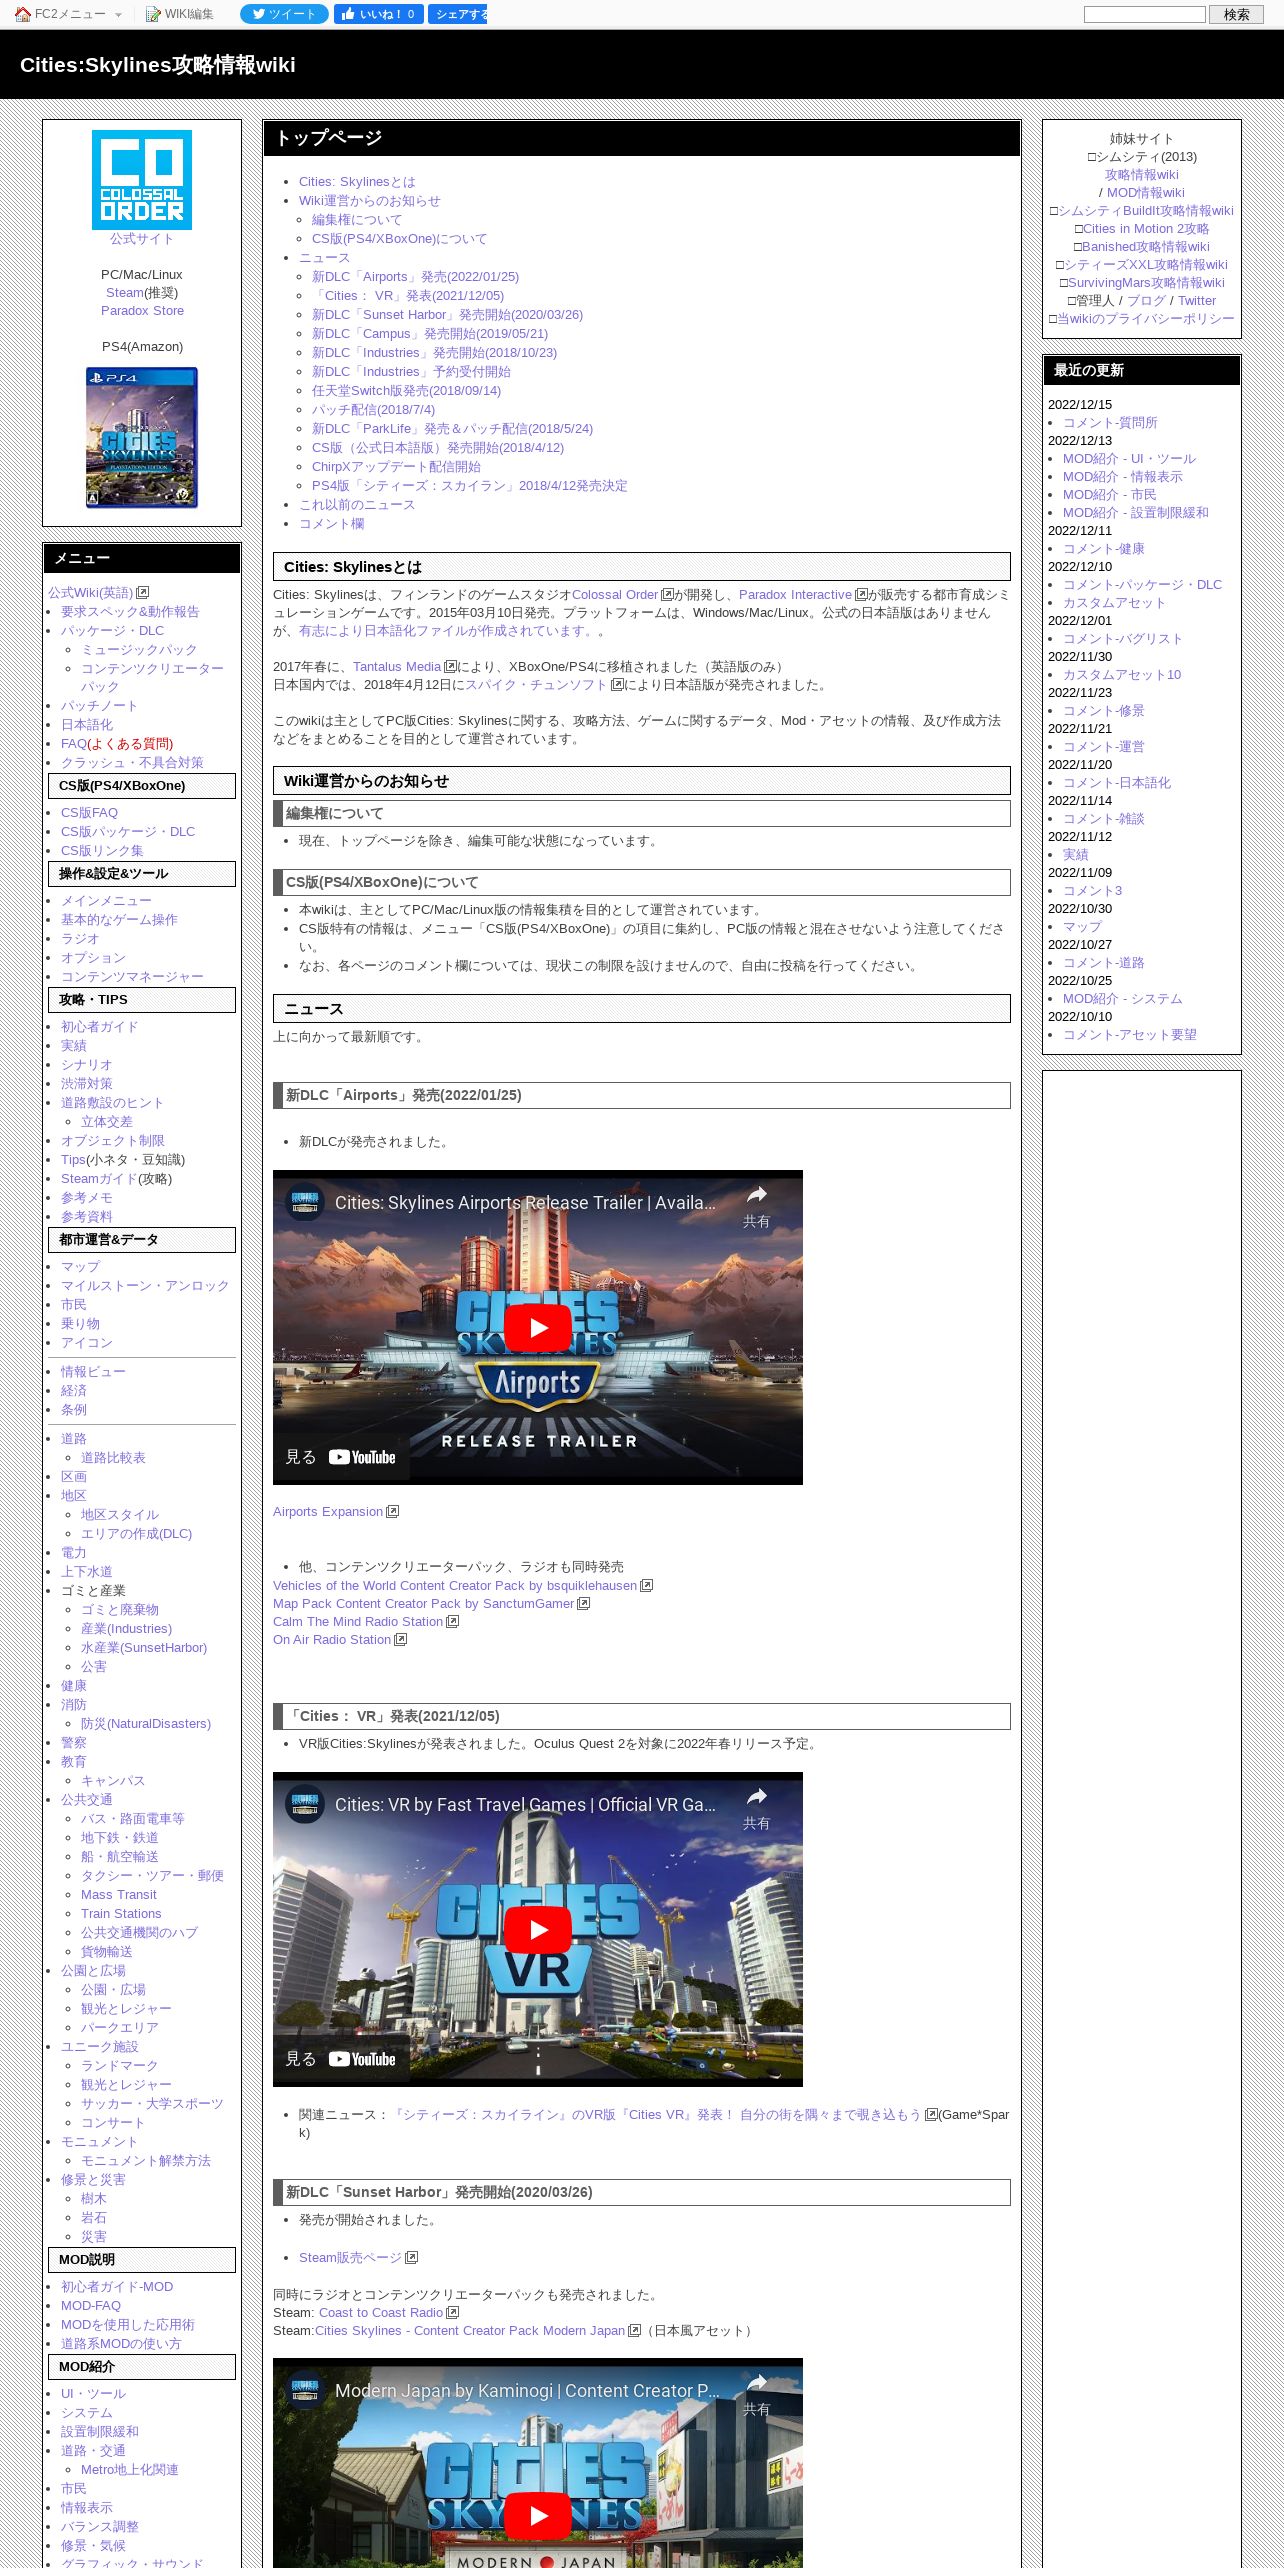Open これ以前のニュース link
The width and height of the screenshot is (1284, 2568).
(x=357, y=505)
